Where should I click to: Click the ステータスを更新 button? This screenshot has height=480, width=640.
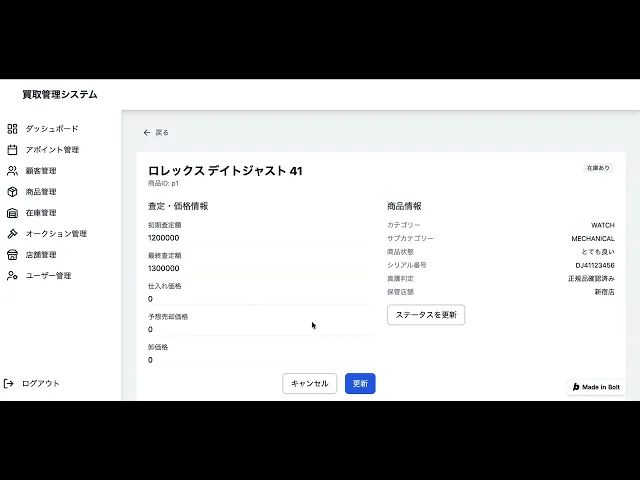tap(426, 315)
